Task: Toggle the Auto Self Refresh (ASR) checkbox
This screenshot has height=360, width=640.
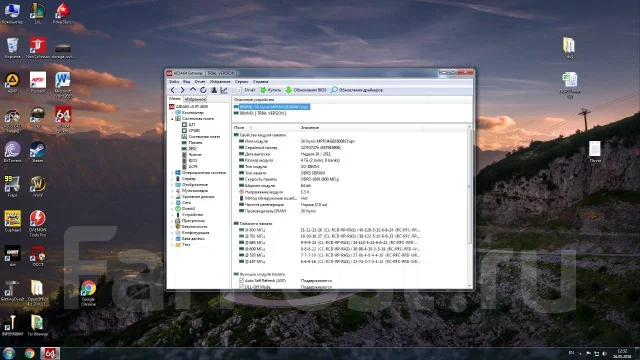Action: (241, 281)
